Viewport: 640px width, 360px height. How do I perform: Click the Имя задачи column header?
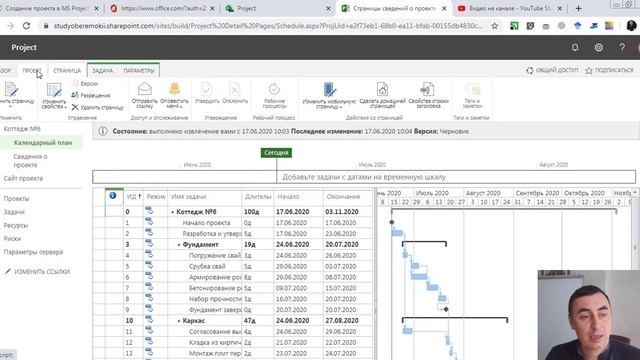point(204,196)
